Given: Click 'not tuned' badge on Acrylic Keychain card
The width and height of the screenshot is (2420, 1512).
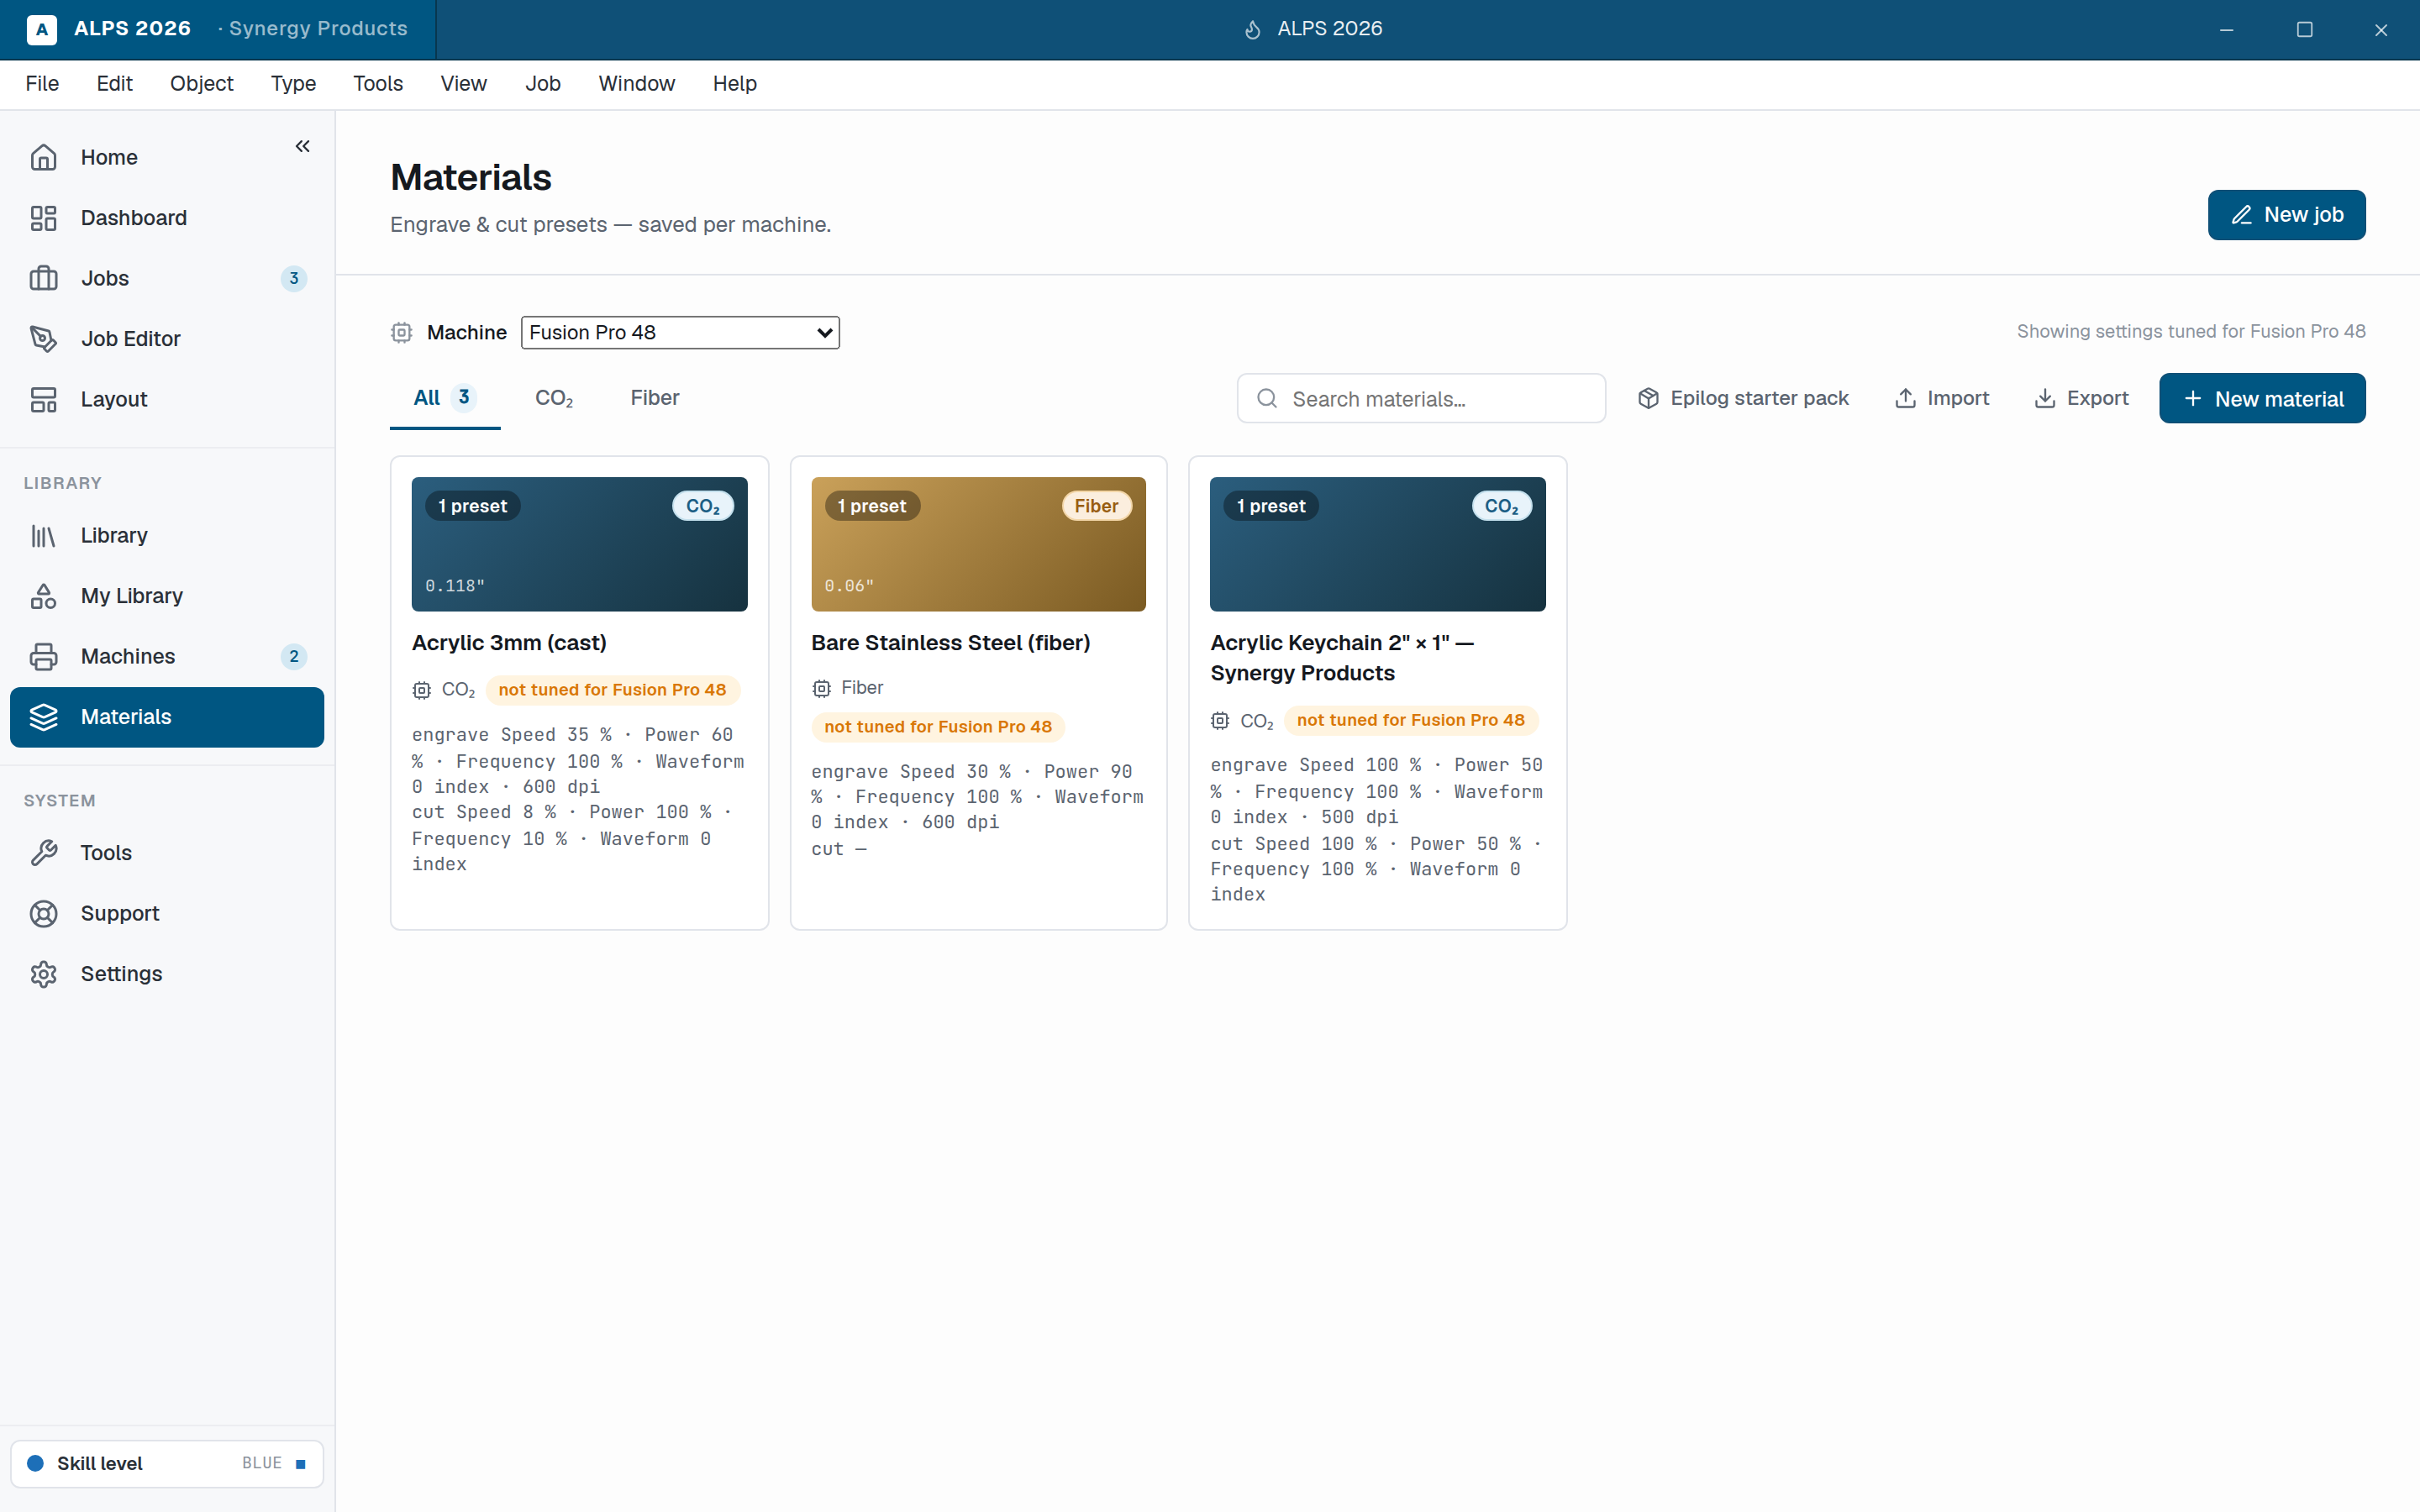Looking at the screenshot, I should point(1410,720).
